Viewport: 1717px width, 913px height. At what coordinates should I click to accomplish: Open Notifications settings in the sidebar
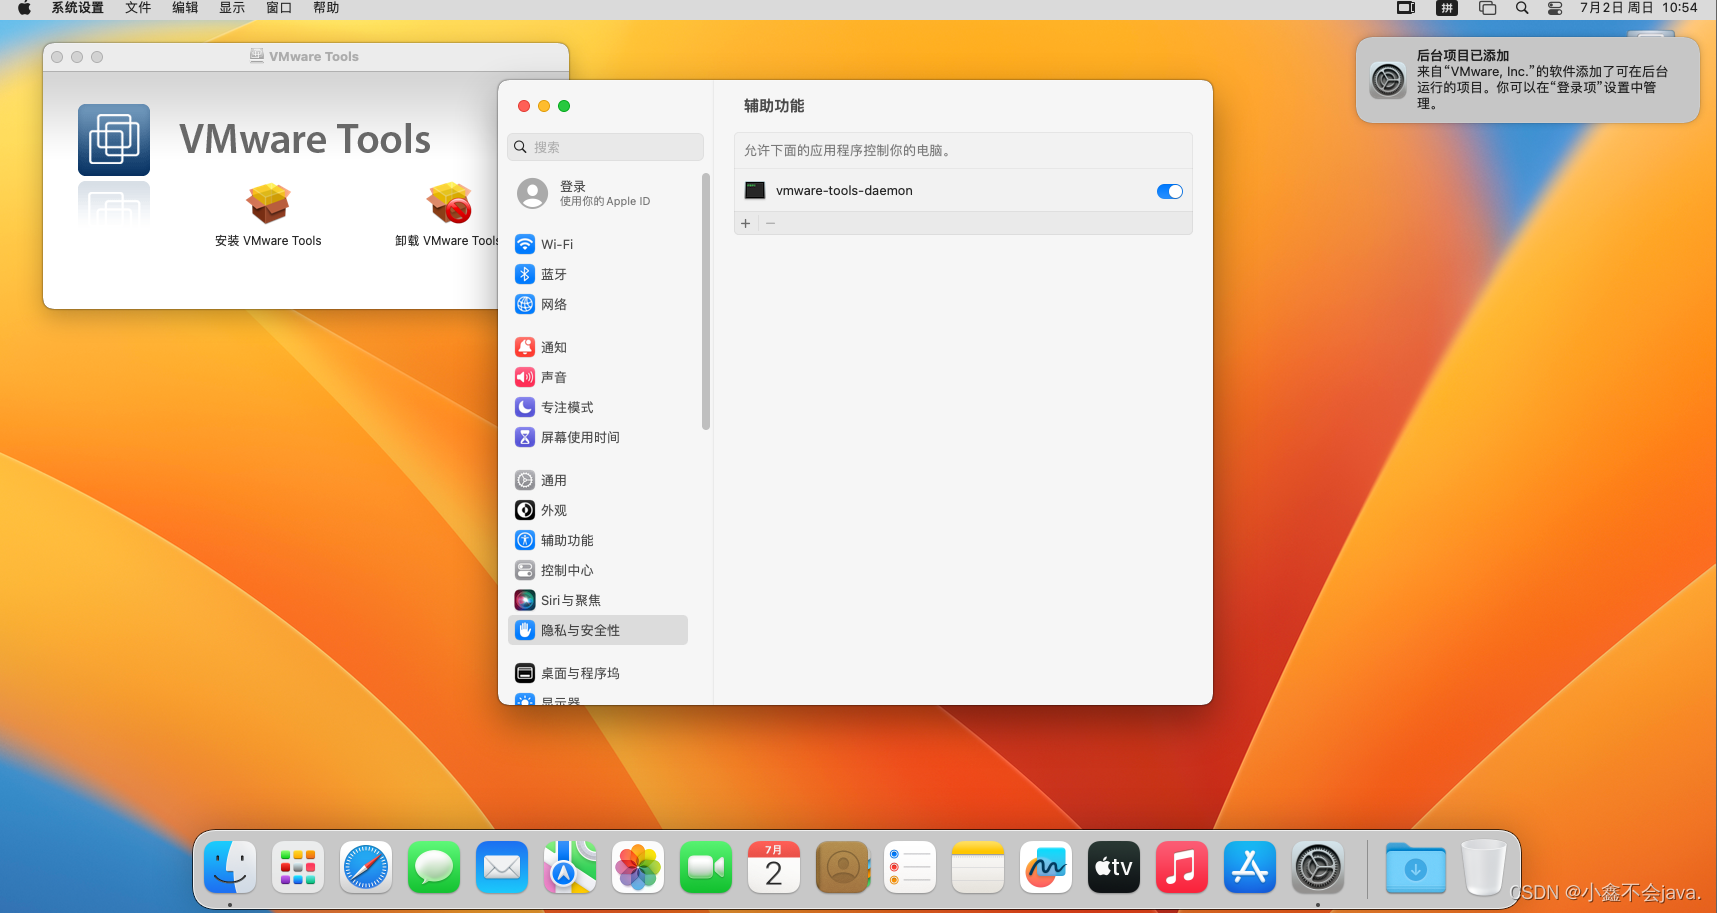[x=598, y=347]
